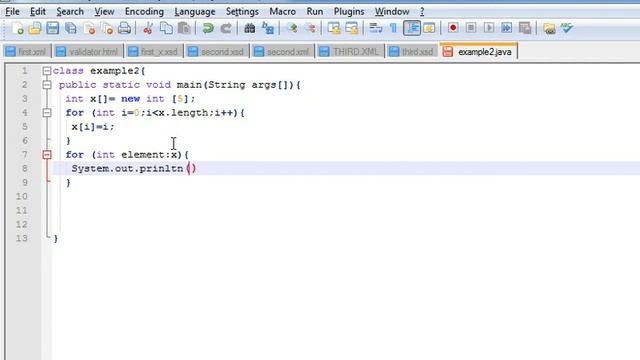Screen dimensions: 640x360
Task: Create a new document with New icon
Action: pos(17,28)
